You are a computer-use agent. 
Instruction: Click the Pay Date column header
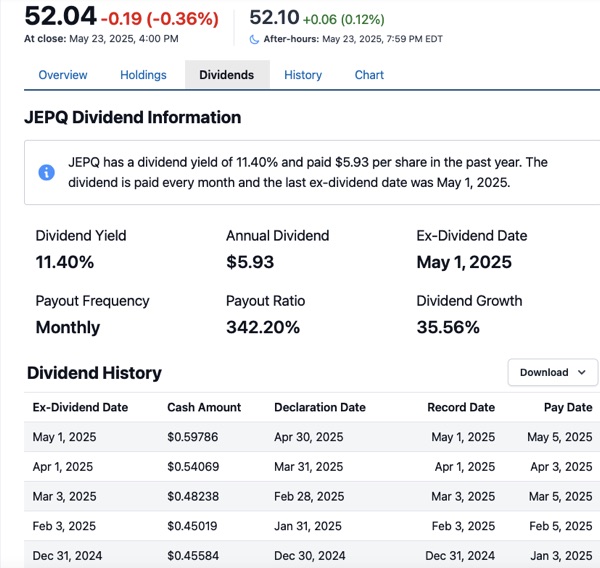click(x=567, y=407)
